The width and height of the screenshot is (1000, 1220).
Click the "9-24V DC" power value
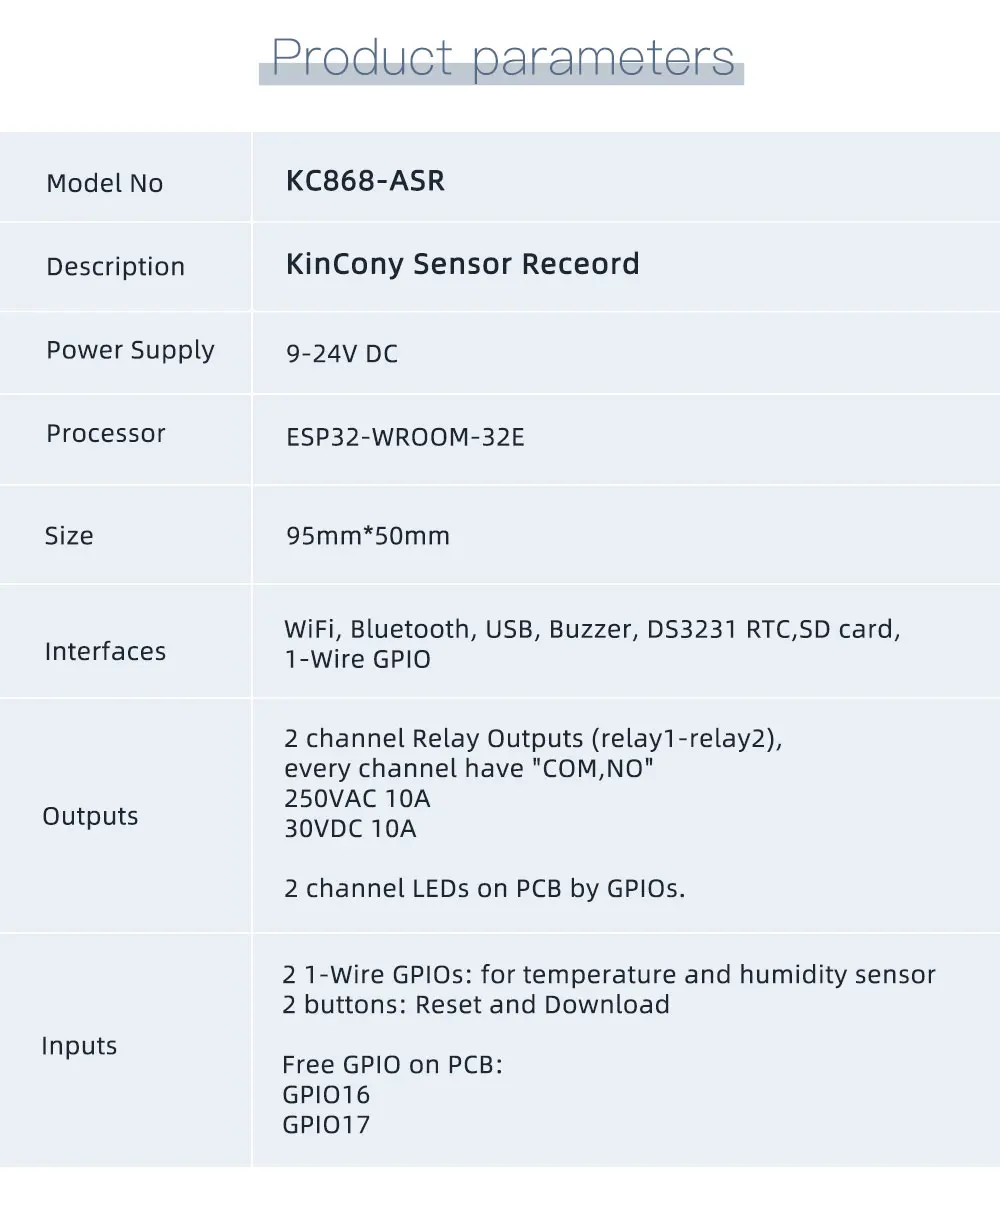(341, 354)
